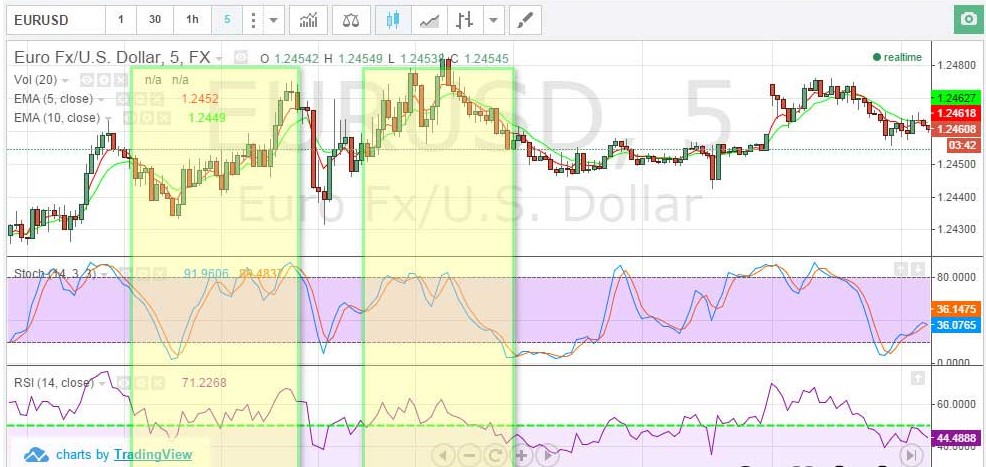986x467 pixels.
Task: Open Stoch indicator settings gear
Action: [143, 273]
